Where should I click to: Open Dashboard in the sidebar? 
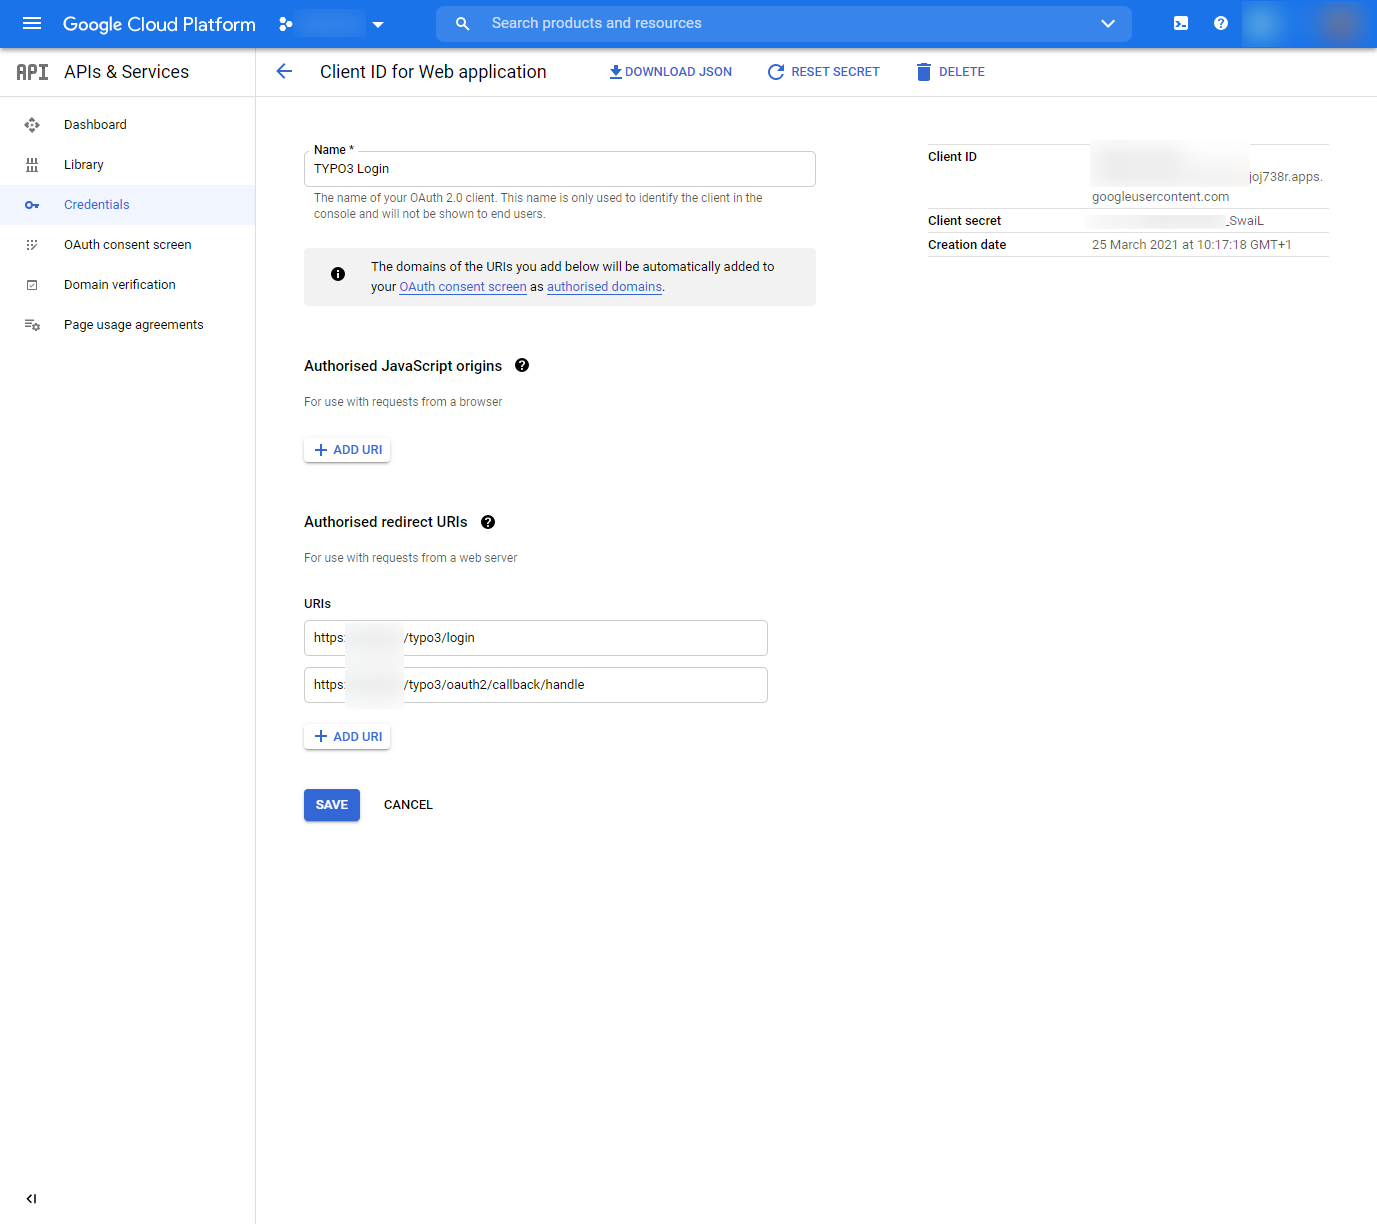click(x=127, y=125)
